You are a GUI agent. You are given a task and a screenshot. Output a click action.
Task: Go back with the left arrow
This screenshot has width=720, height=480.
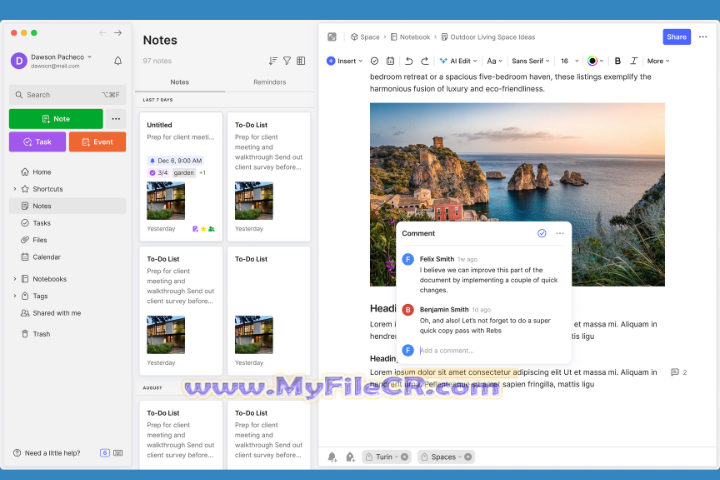(x=103, y=33)
